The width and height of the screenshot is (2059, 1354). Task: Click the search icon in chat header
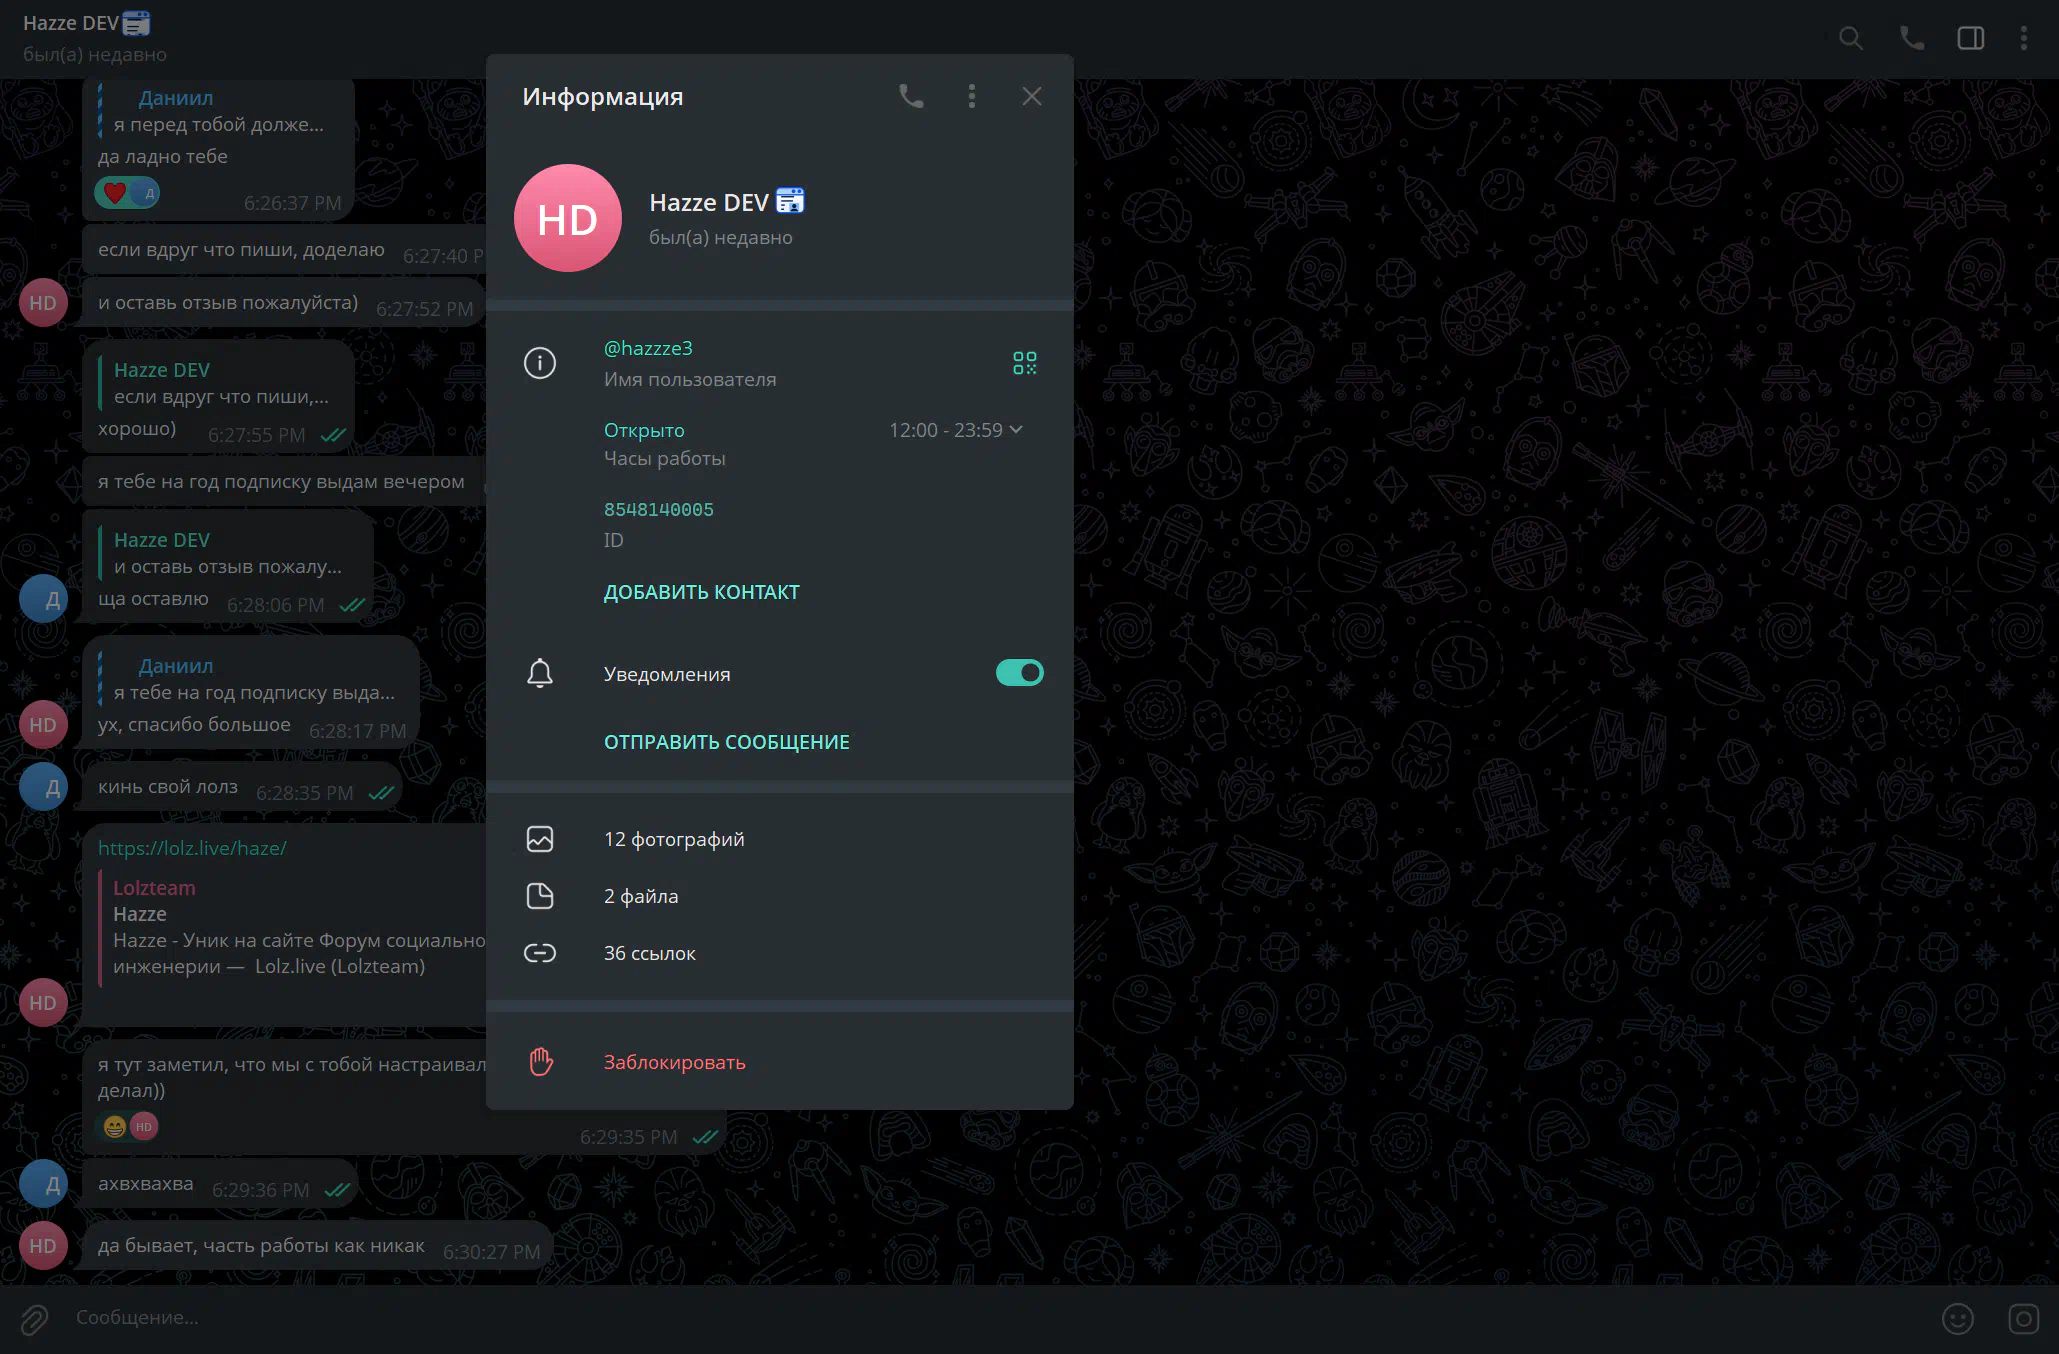click(1850, 38)
